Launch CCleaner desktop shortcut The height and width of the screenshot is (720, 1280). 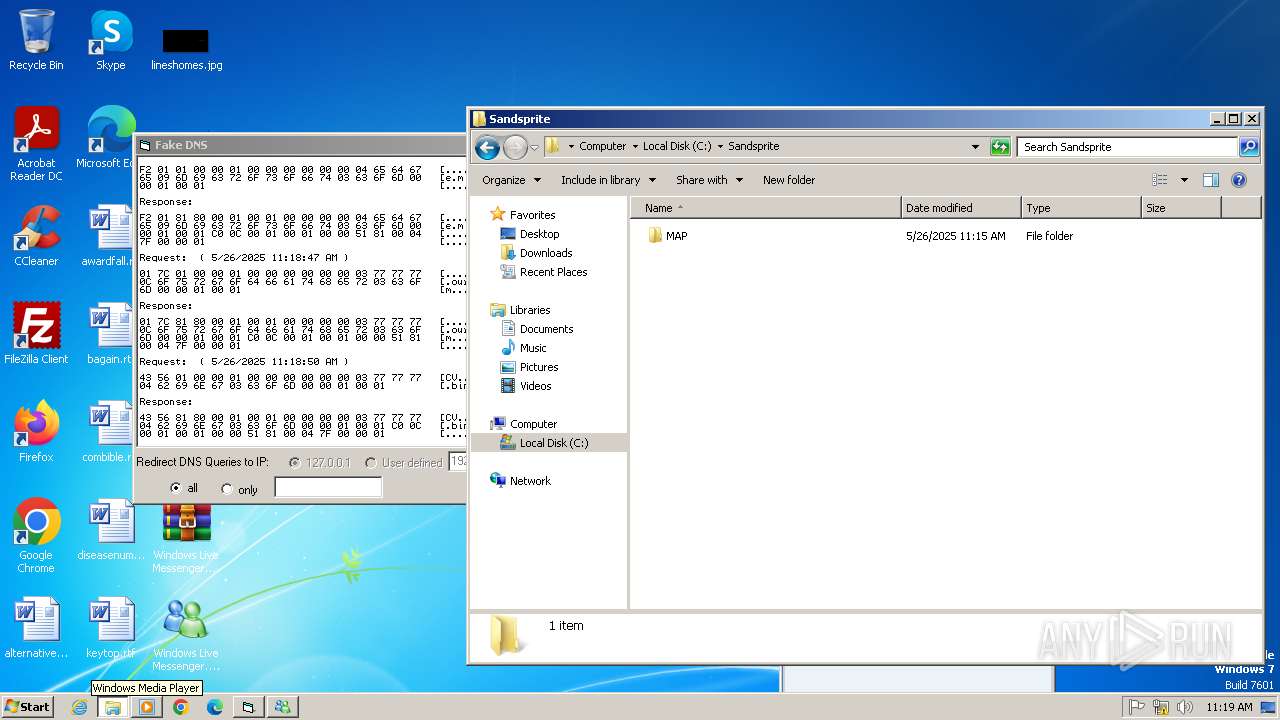(x=36, y=236)
